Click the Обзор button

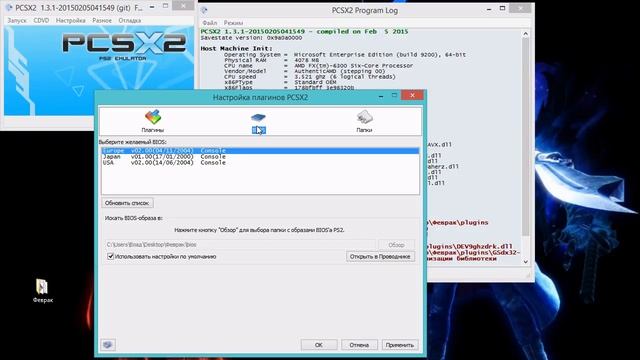(396, 245)
